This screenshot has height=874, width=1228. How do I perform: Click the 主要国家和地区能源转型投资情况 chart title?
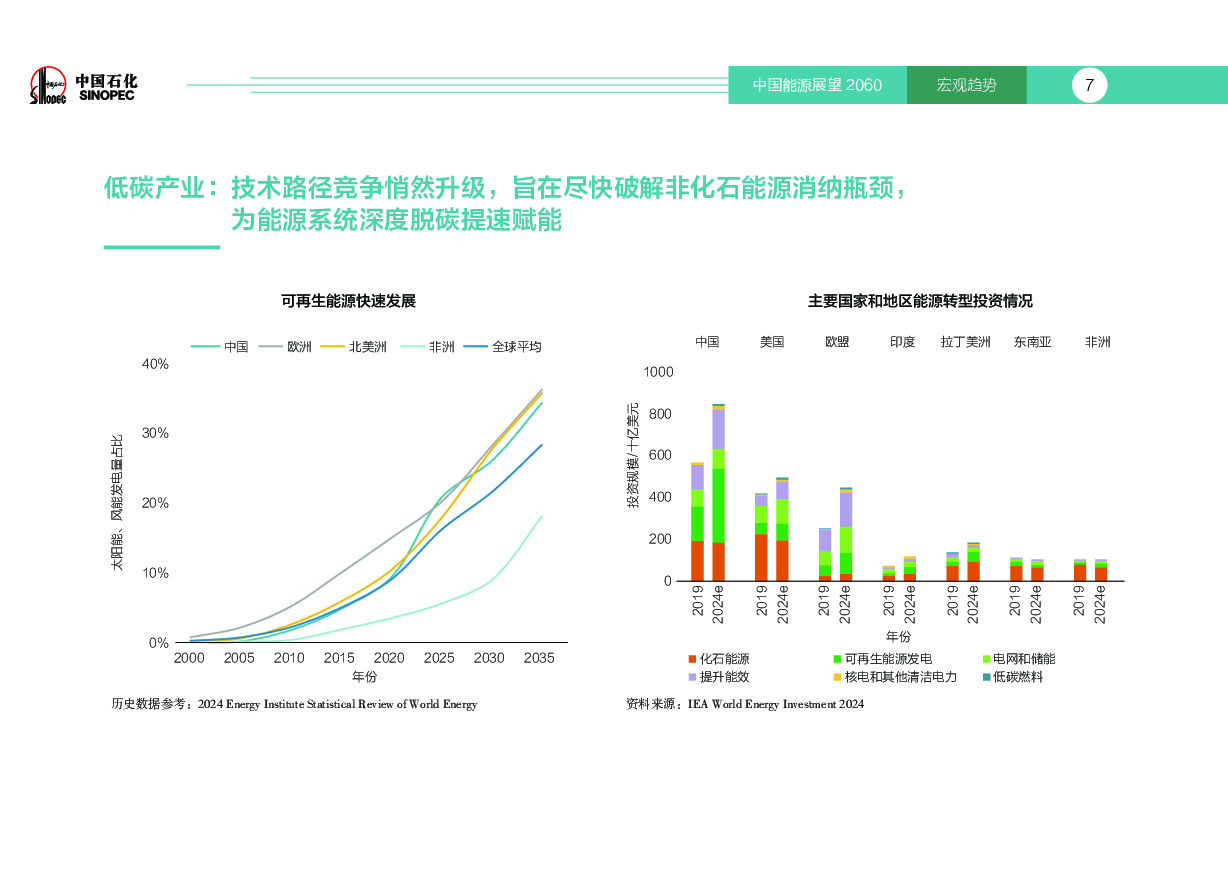pos(920,301)
